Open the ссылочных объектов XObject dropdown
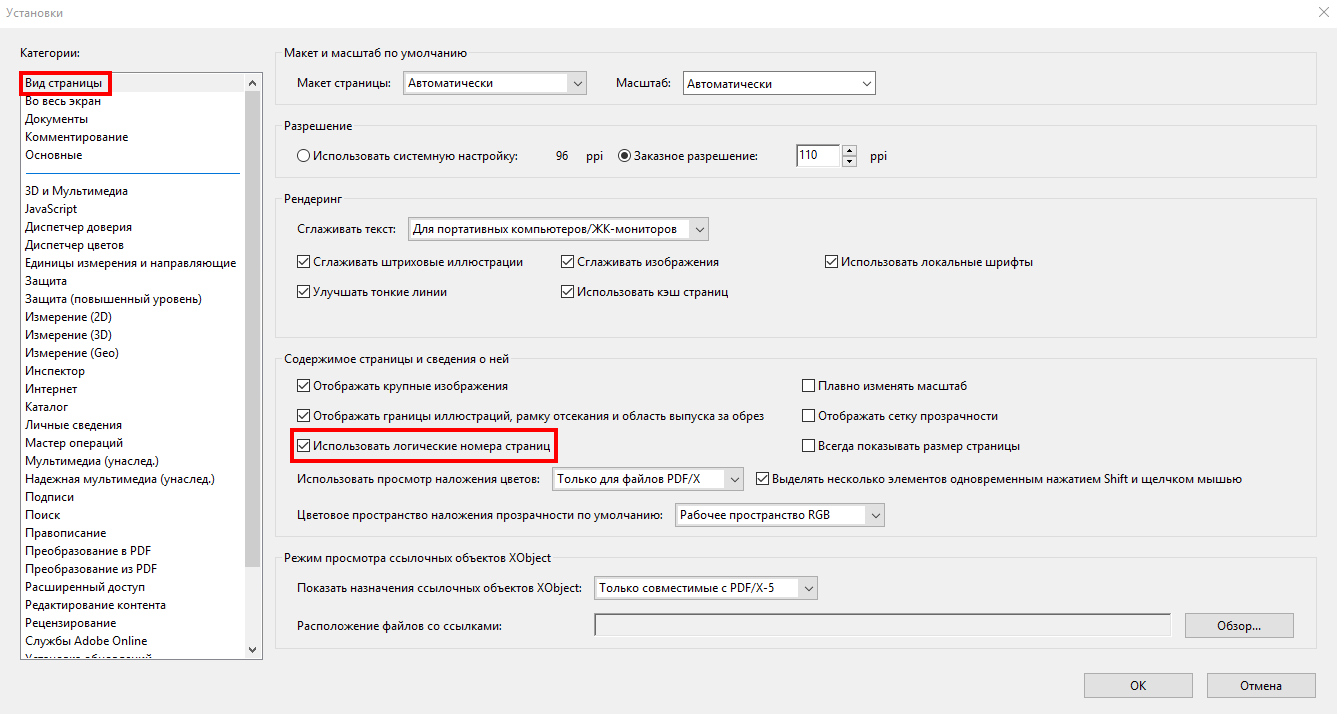 coord(706,588)
